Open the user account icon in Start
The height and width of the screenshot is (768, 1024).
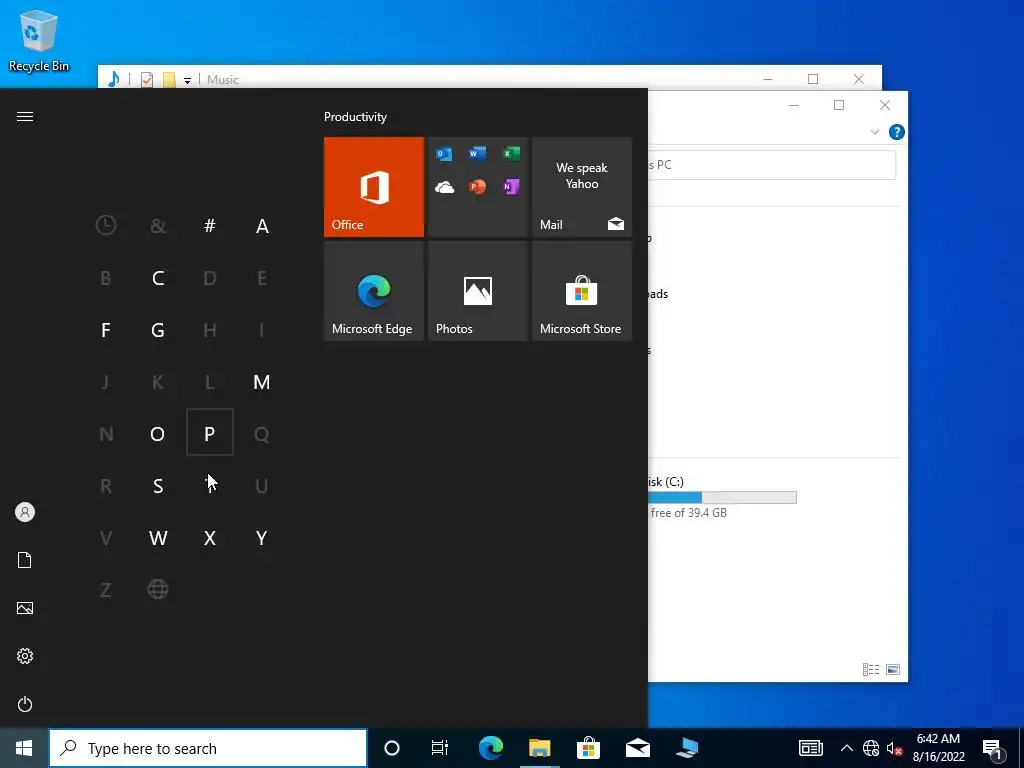point(25,512)
